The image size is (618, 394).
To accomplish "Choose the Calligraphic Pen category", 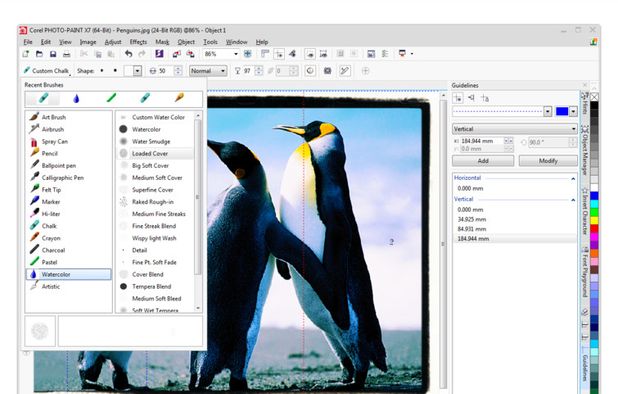I will pyautogui.click(x=69, y=178).
